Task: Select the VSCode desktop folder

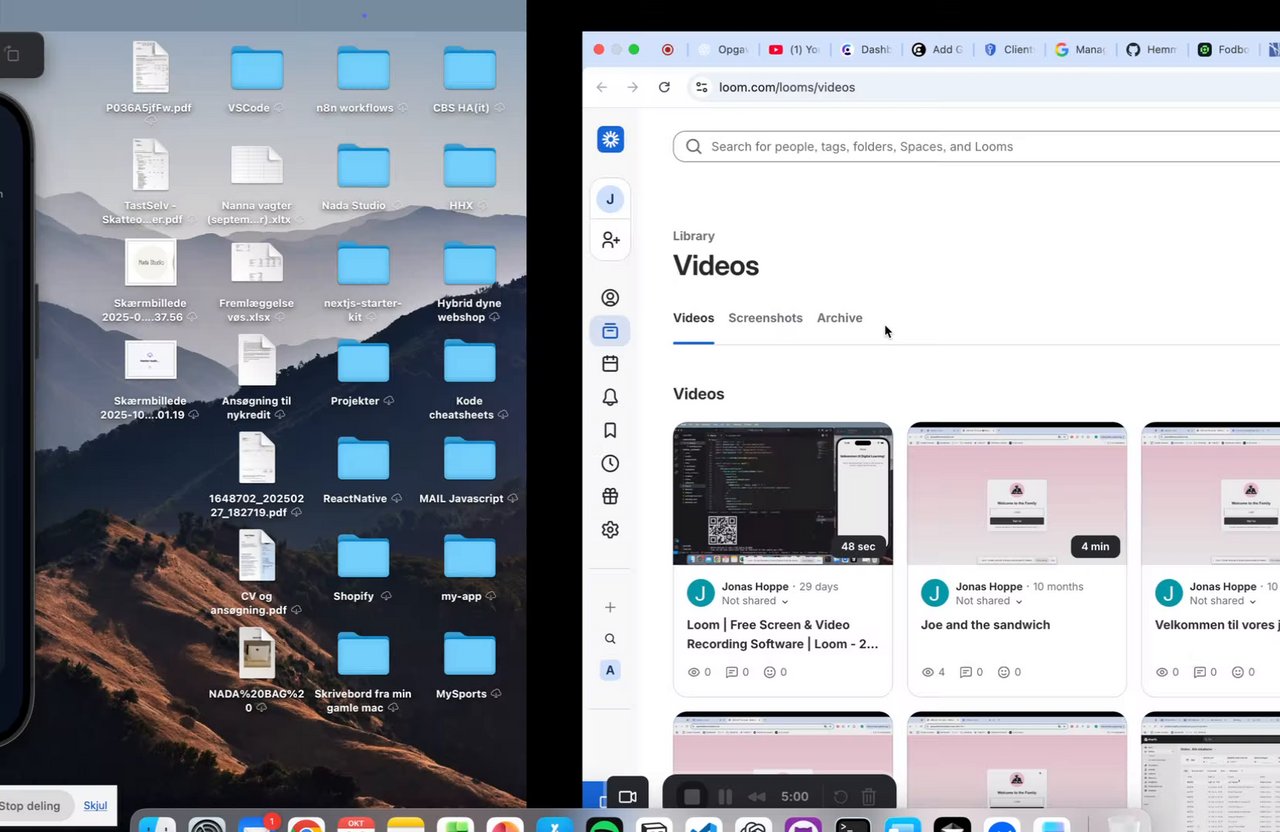Action: (256, 79)
